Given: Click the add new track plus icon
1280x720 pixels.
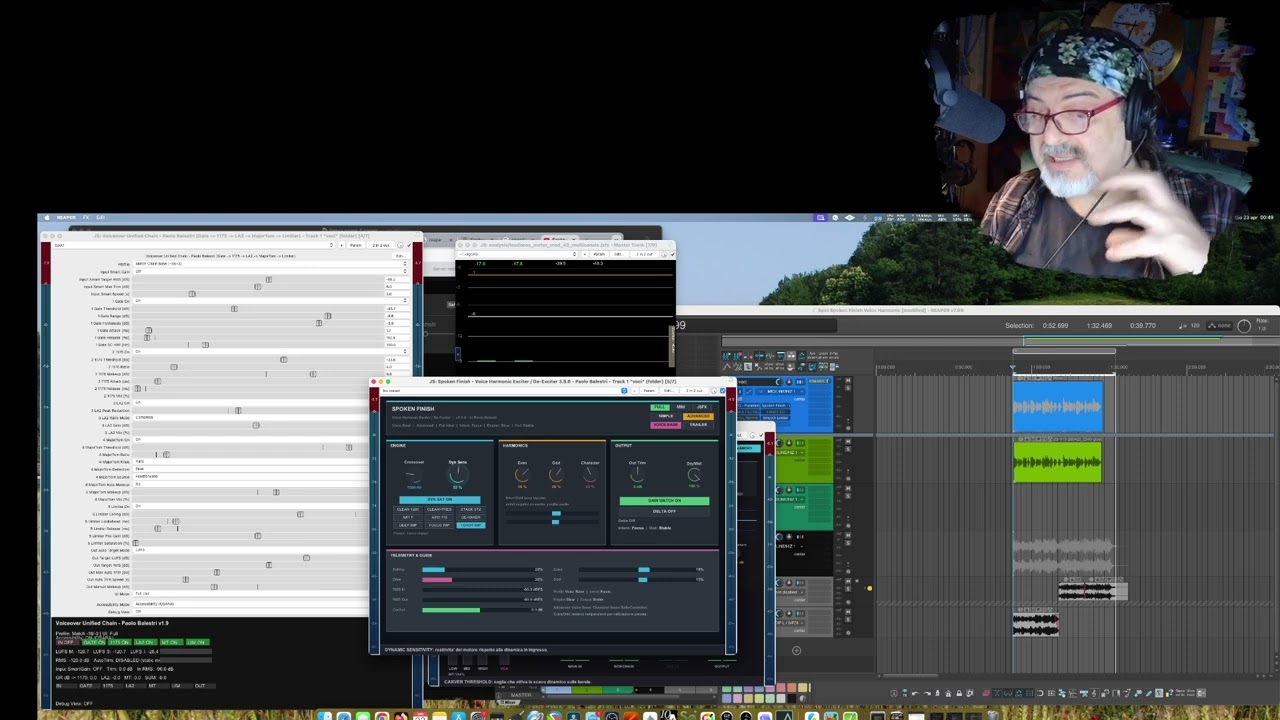Looking at the screenshot, I should coord(796,651).
